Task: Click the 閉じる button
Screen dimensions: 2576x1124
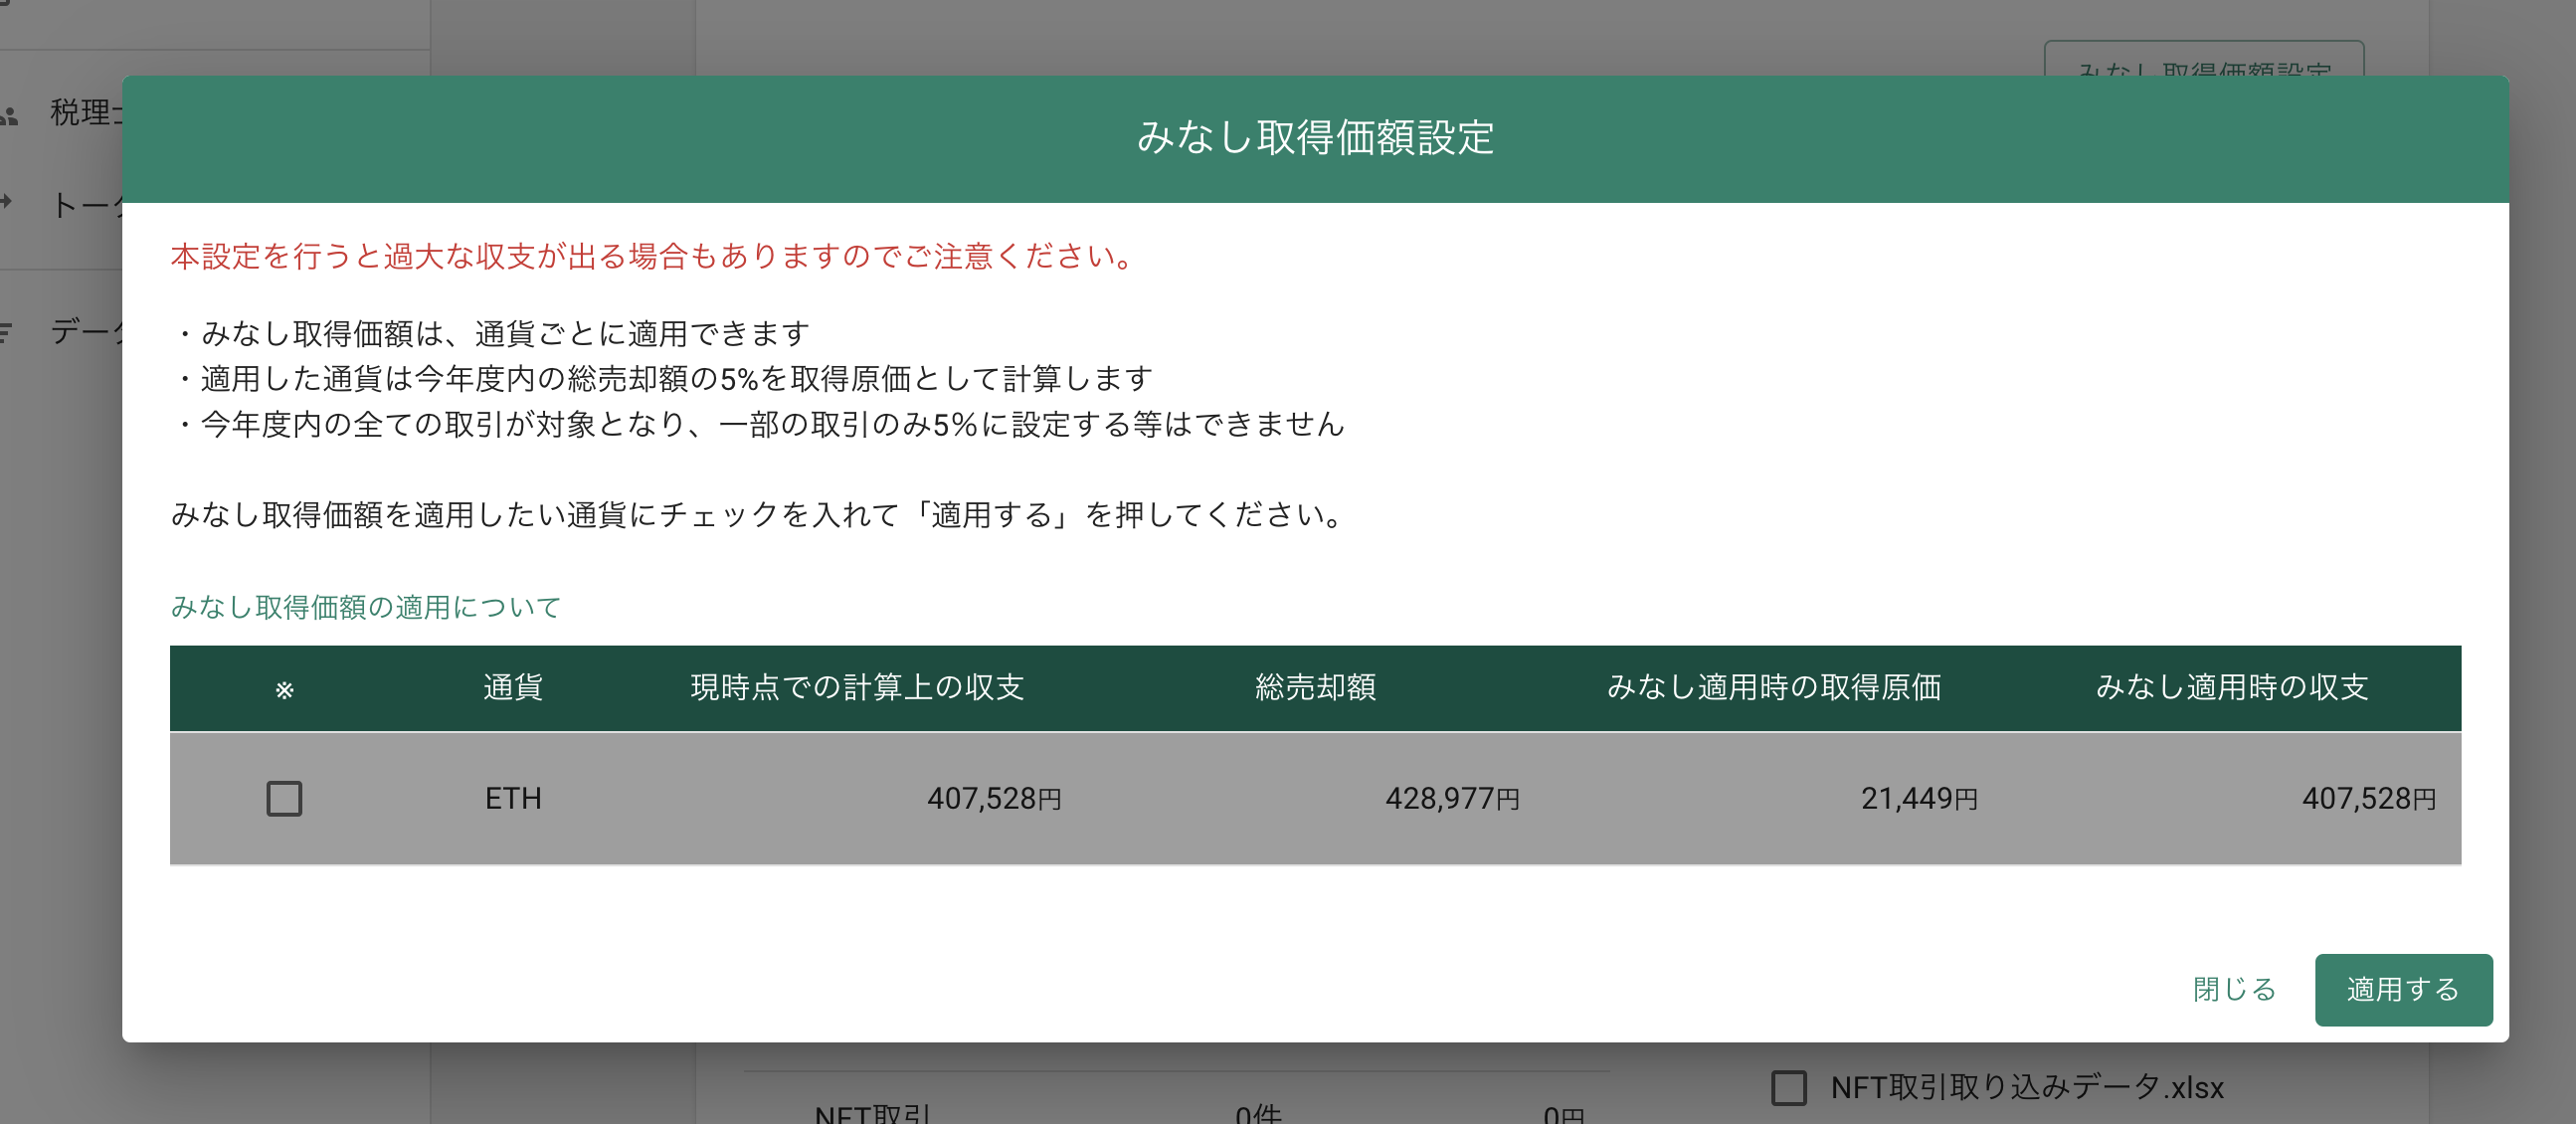Action: pyautogui.click(x=2234, y=989)
